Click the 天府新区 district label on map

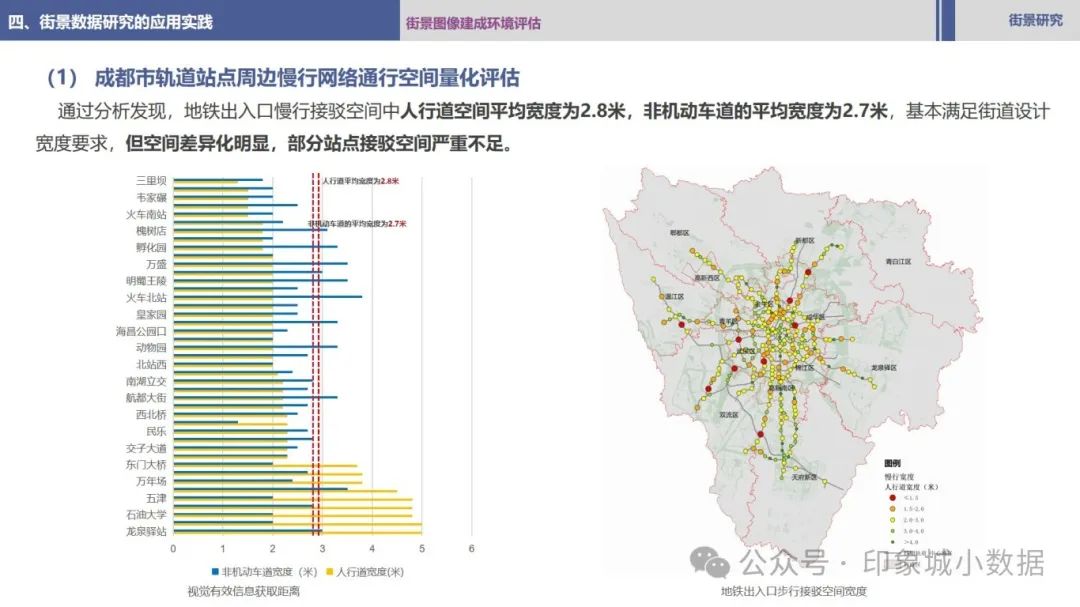[804, 477]
